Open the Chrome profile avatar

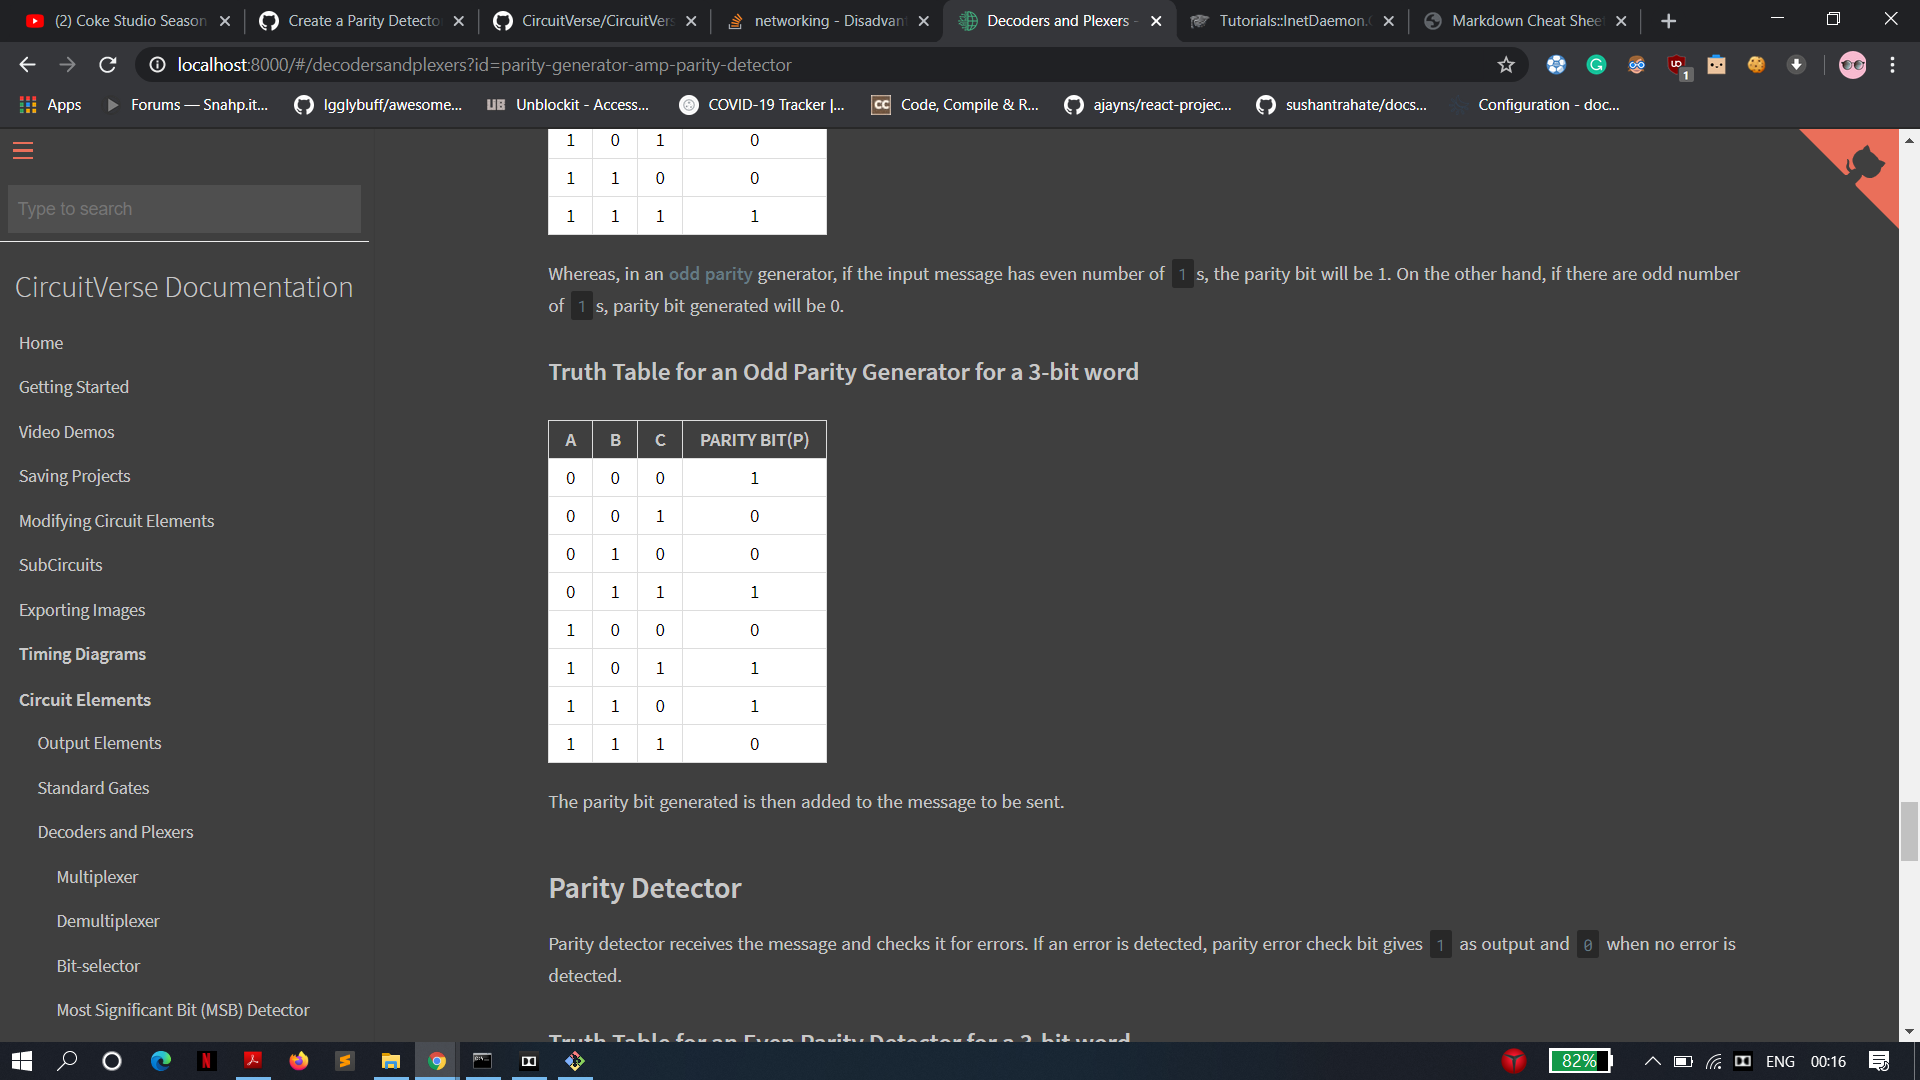[1852, 65]
